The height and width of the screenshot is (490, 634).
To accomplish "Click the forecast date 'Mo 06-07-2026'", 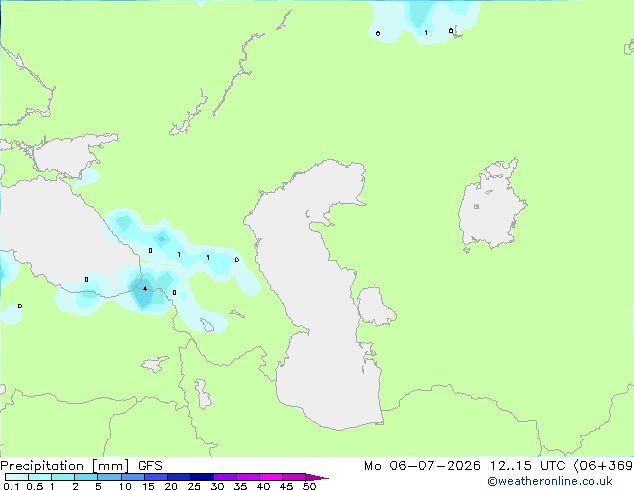I will [x=423, y=466].
